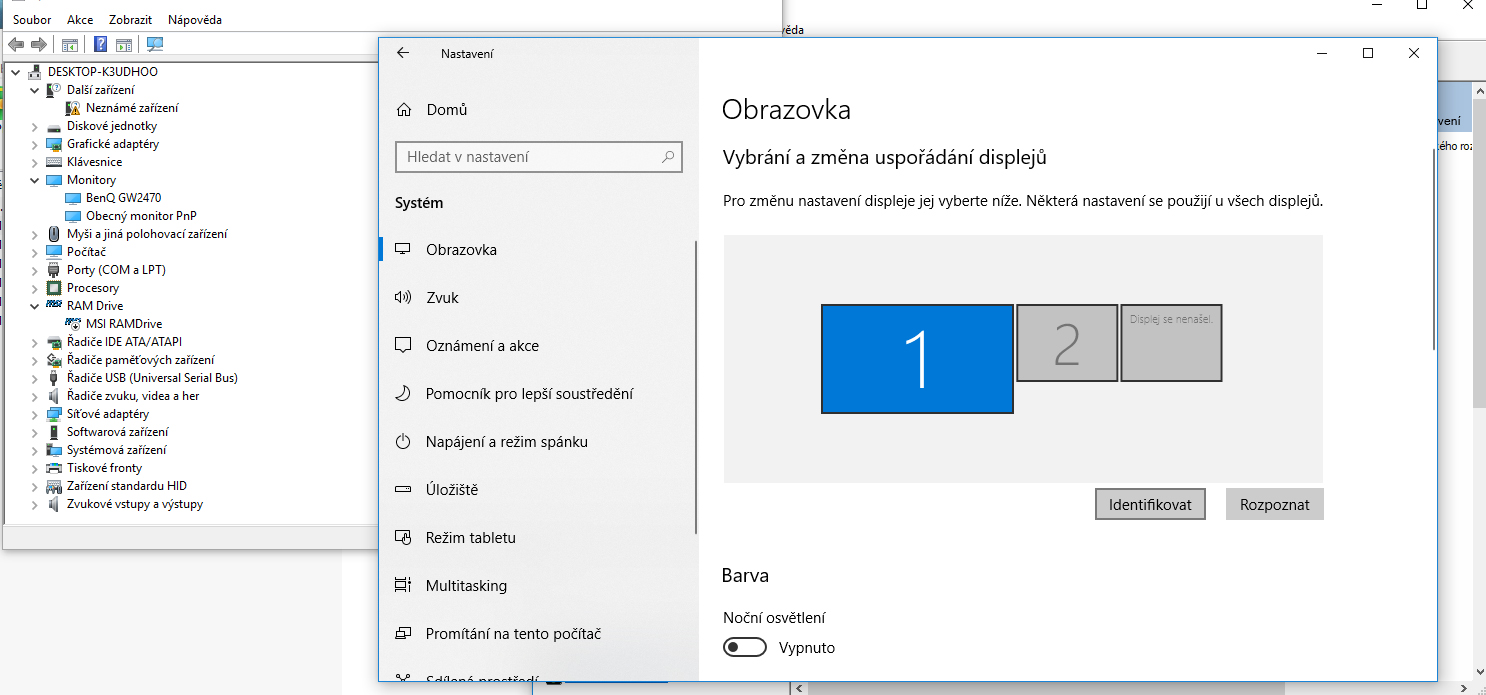The width and height of the screenshot is (1486, 695).
Task: Click the Síťové adaptéry network icon
Action: (x=54, y=414)
